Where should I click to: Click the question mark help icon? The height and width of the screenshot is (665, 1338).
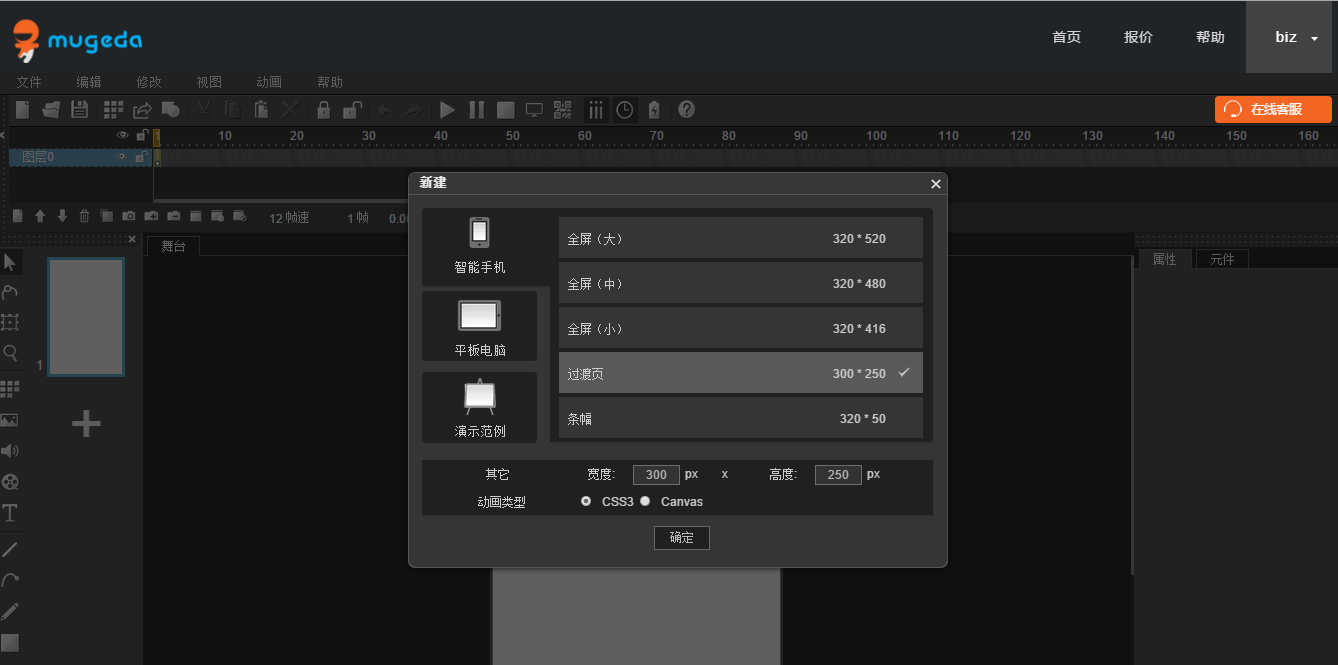coord(686,110)
